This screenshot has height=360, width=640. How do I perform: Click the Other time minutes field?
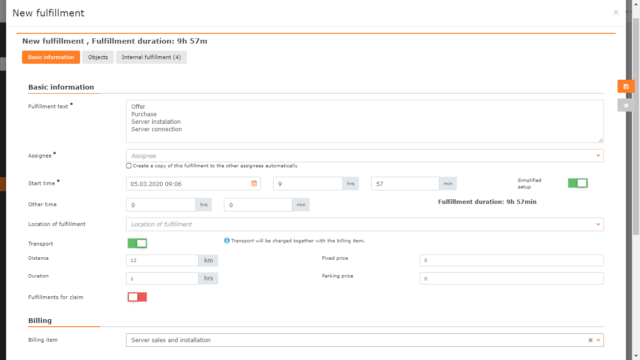click(258, 205)
